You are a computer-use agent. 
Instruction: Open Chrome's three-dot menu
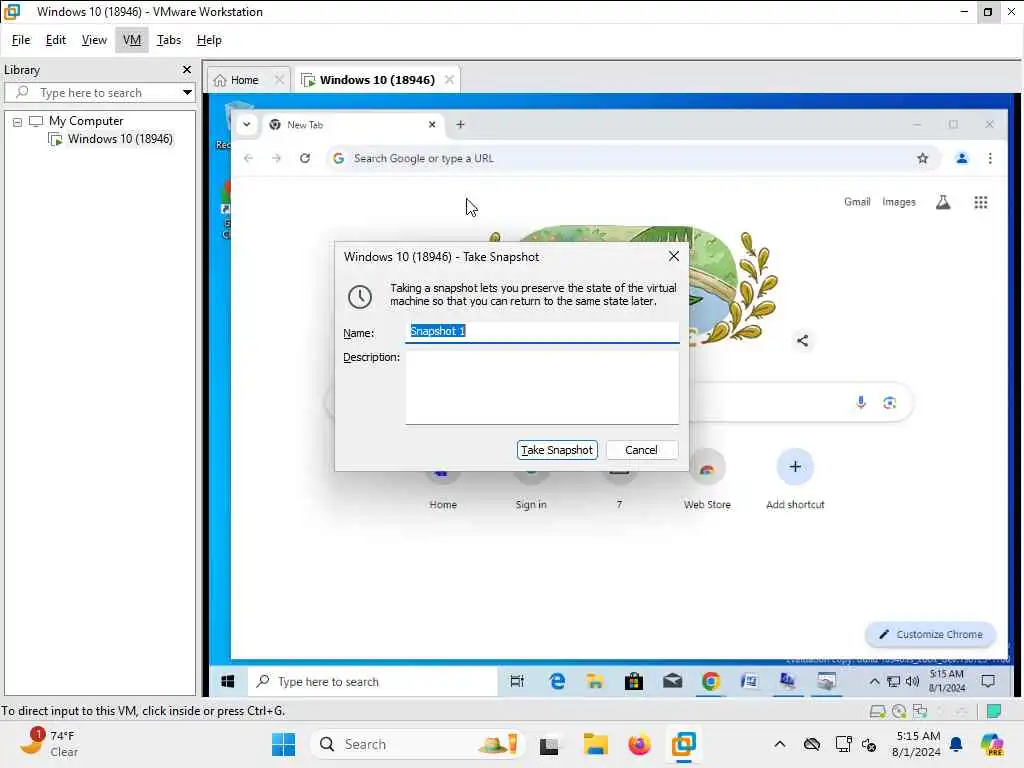pos(990,158)
